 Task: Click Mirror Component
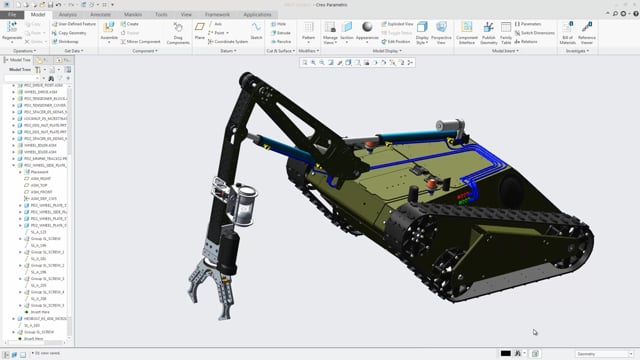click(x=140, y=42)
